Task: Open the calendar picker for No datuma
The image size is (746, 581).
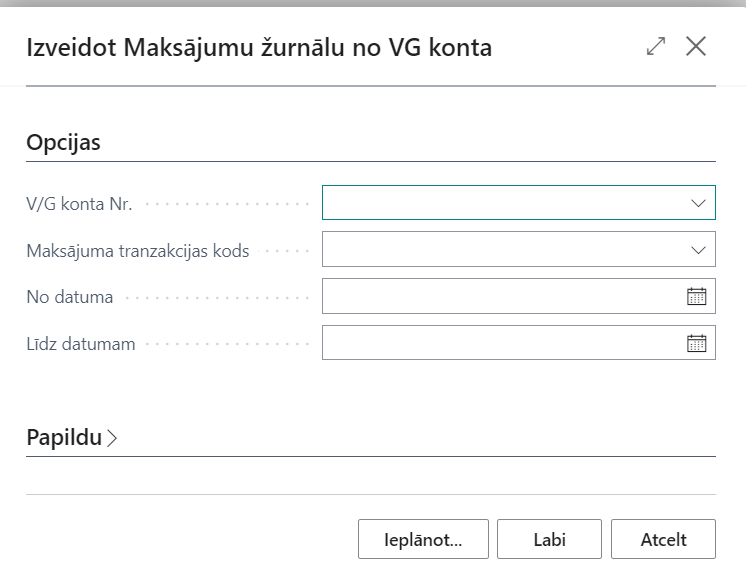Action: pos(696,296)
